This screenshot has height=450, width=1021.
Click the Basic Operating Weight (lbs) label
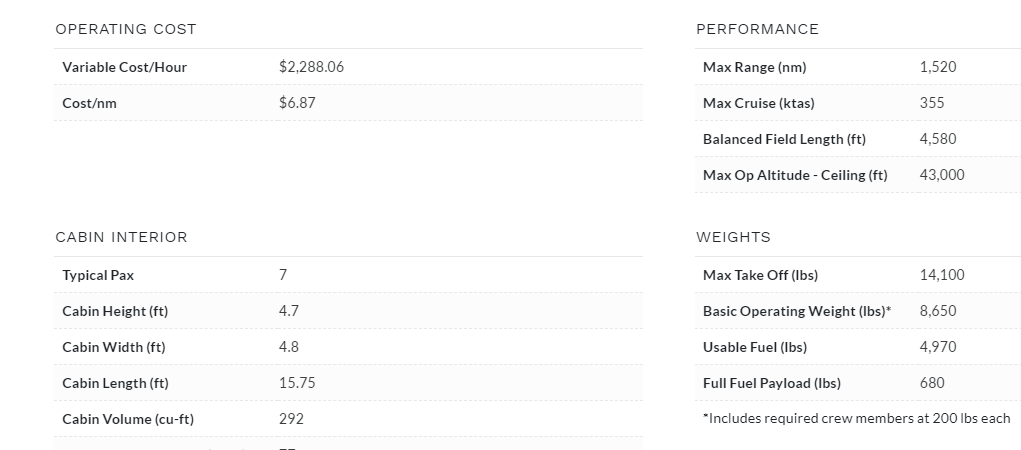pos(796,311)
